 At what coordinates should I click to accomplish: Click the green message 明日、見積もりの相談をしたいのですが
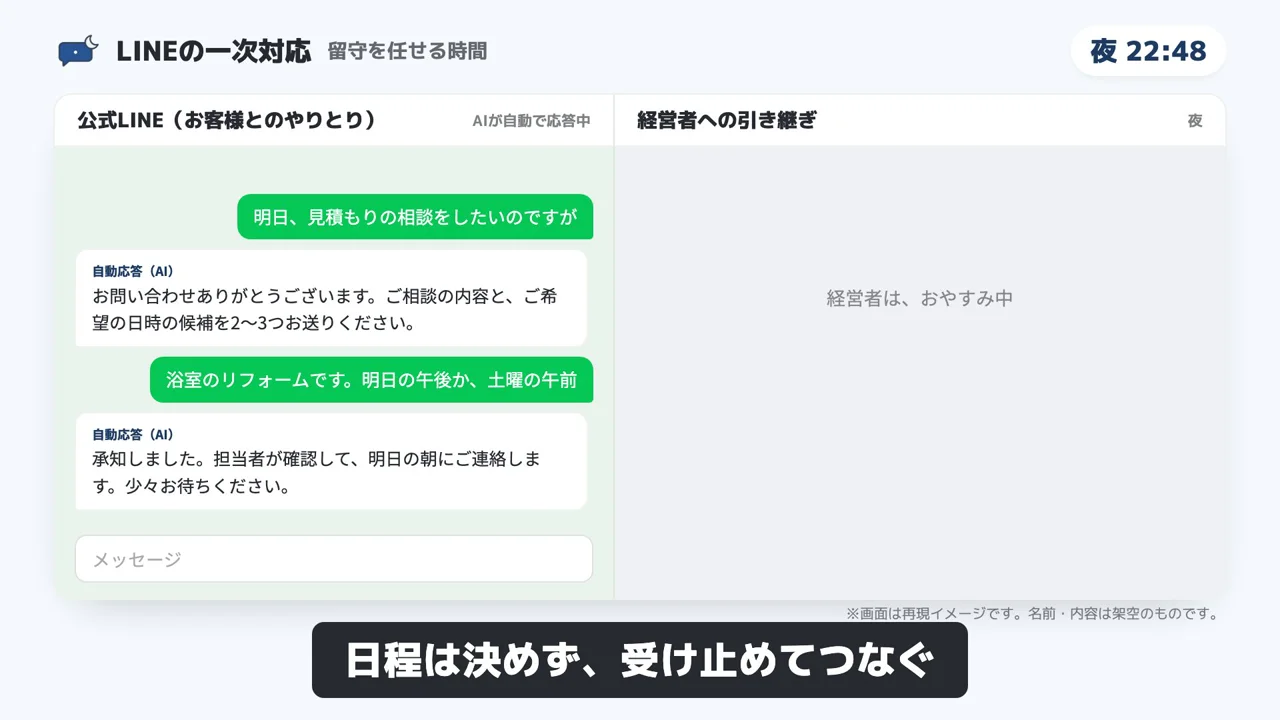415,217
